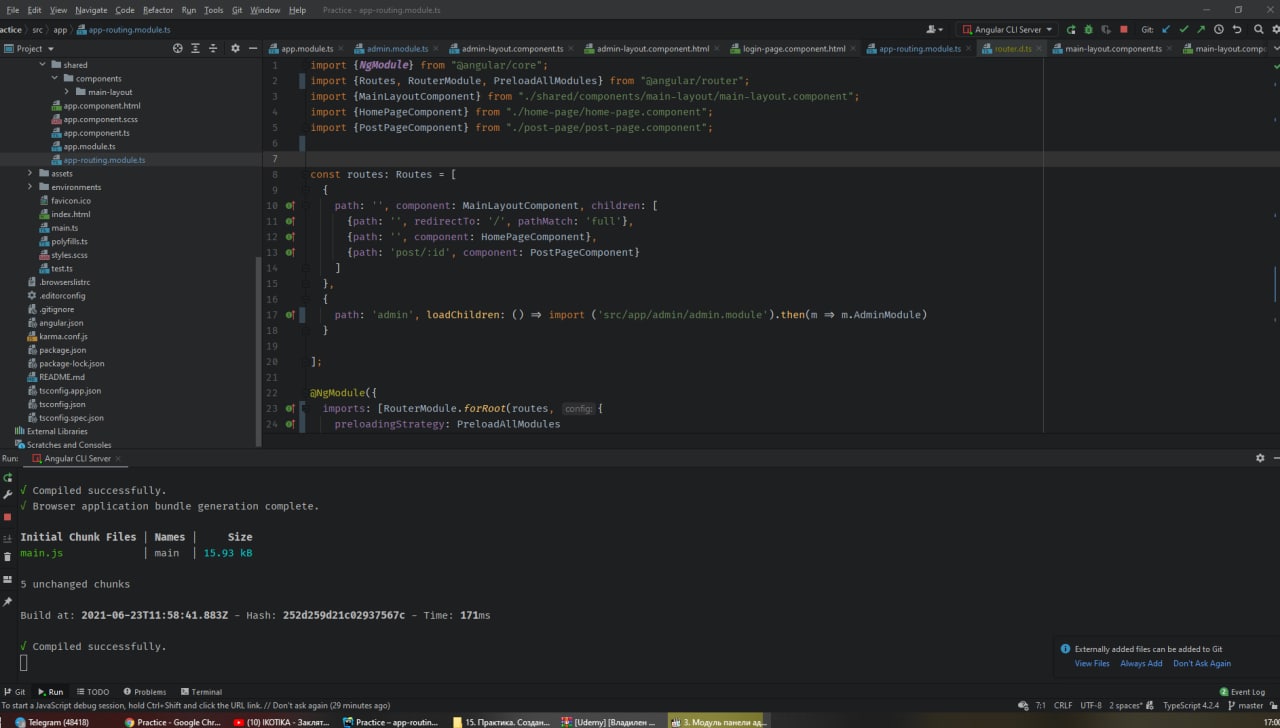Click Git update project arrow icon
The width and height of the screenshot is (1280, 728).
point(1167,30)
